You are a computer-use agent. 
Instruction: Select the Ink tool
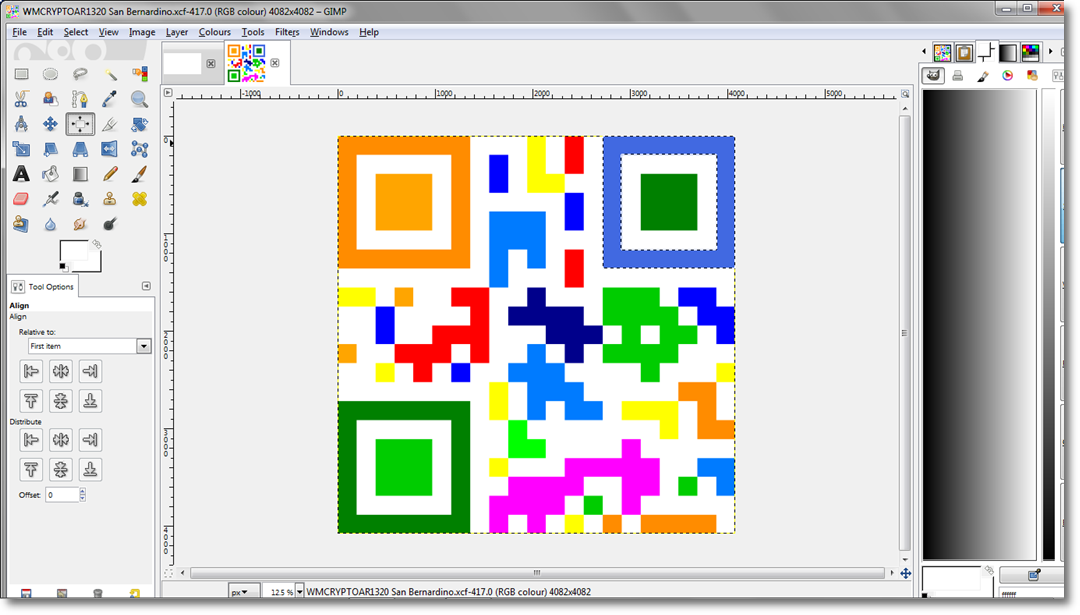click(80, 199)
